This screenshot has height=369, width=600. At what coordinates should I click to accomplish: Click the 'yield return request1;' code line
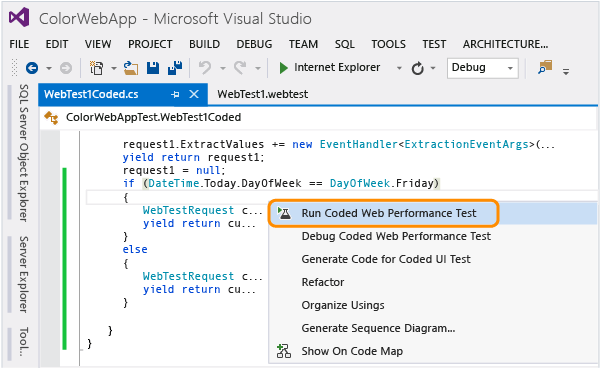[x=194, y=157]
